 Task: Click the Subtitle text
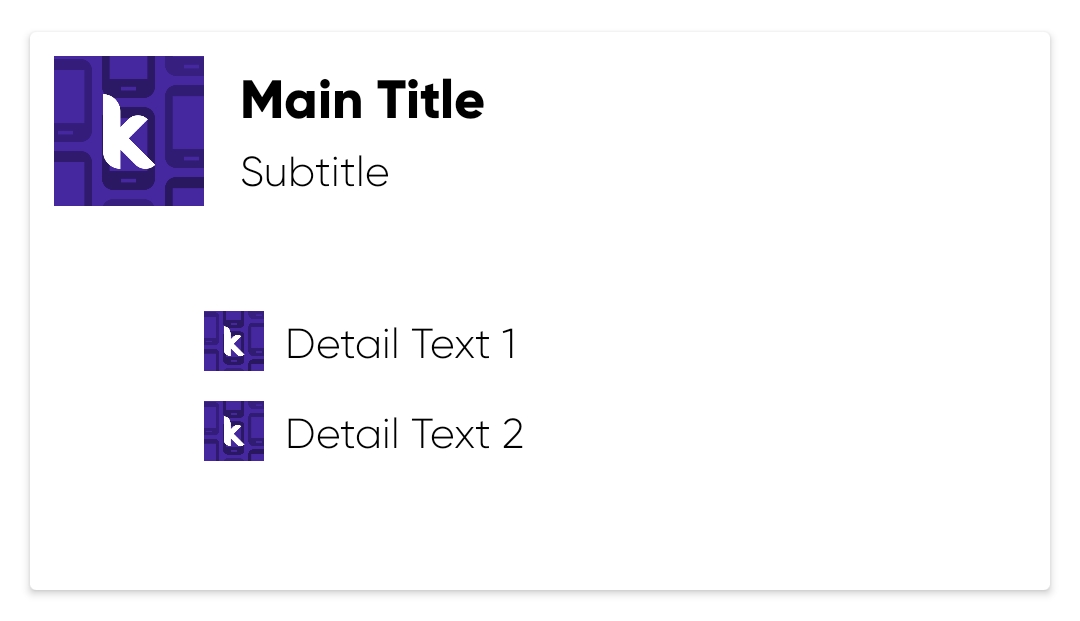(314, 172)
